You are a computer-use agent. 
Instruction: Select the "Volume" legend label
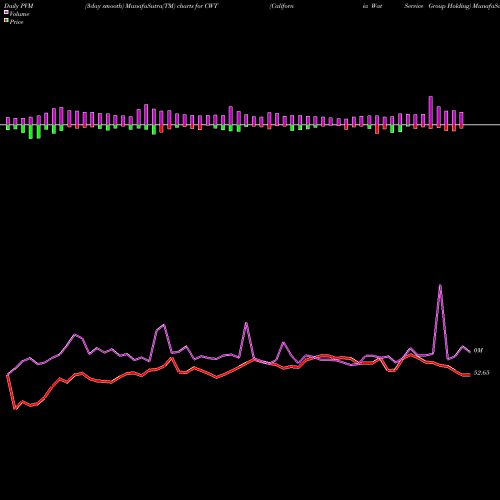19,14
